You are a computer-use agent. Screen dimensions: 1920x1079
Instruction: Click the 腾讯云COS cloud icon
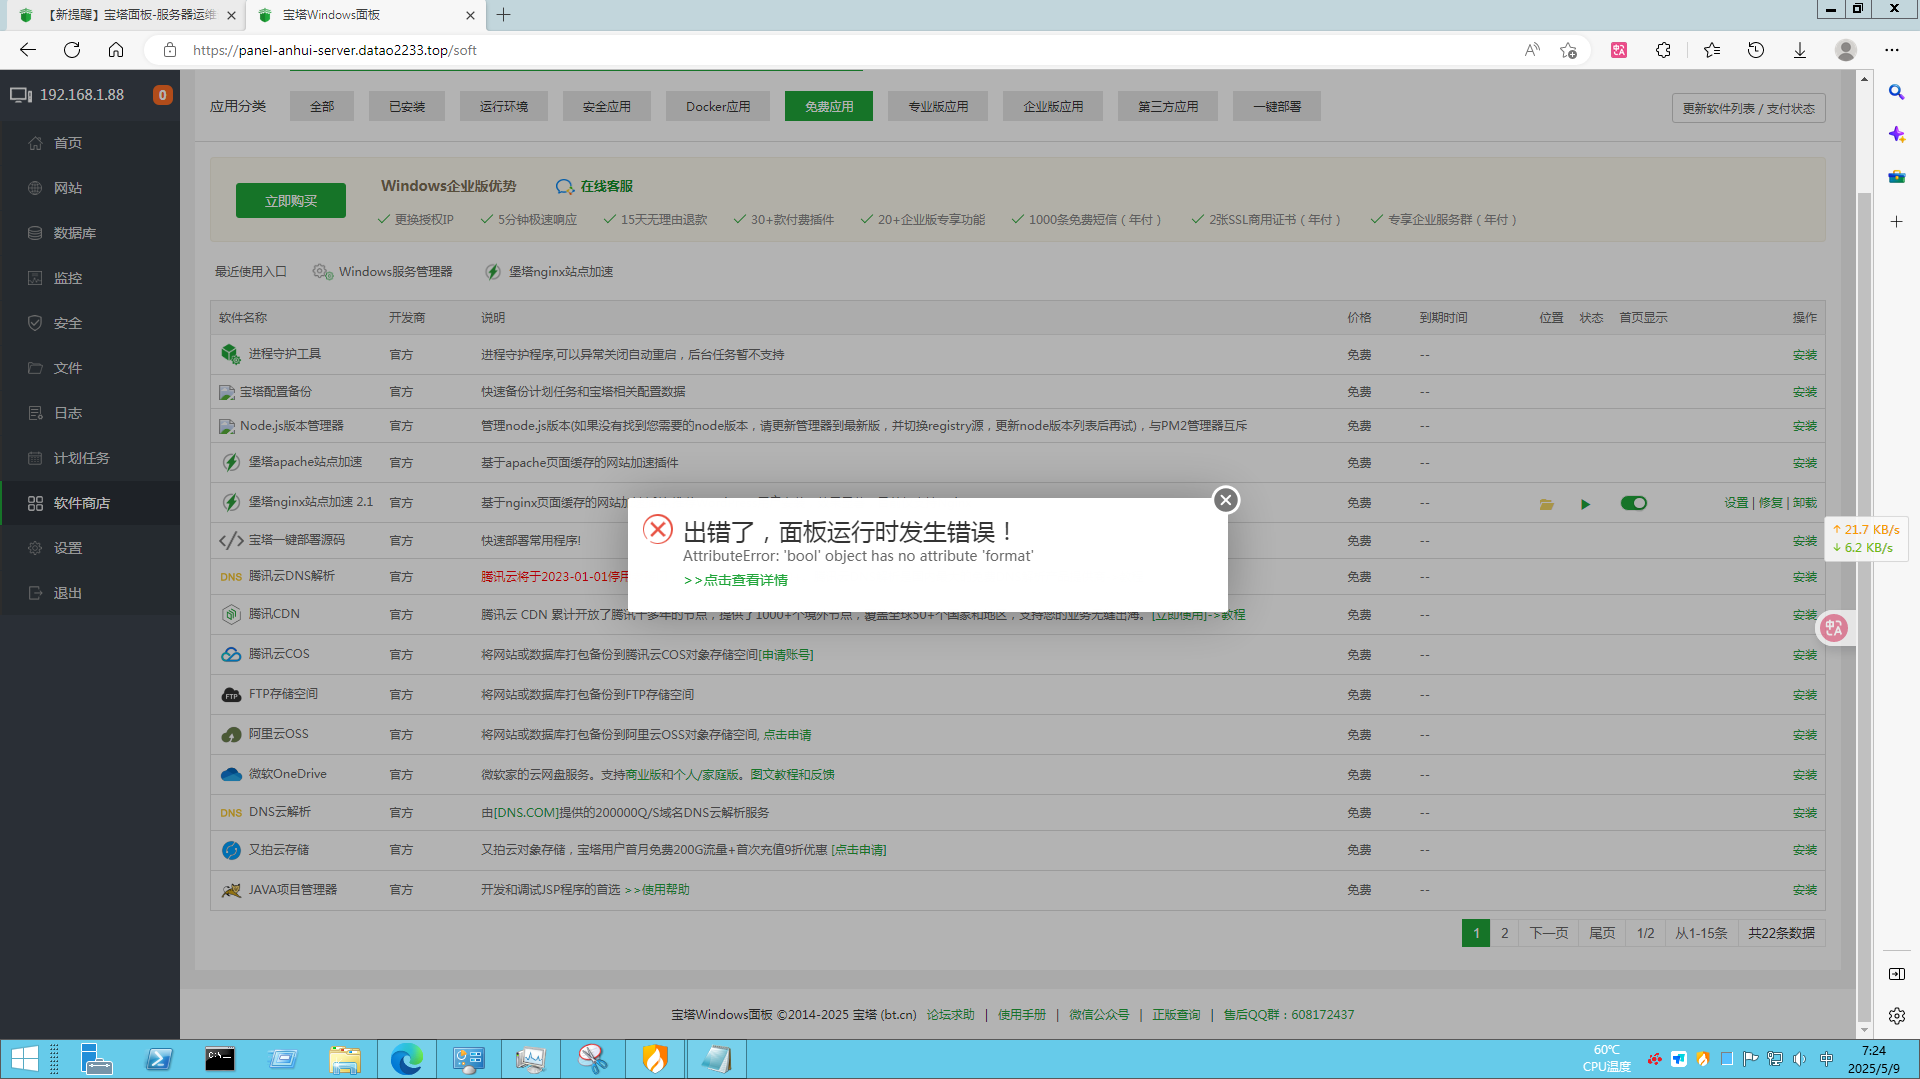(x=231, y=654)
